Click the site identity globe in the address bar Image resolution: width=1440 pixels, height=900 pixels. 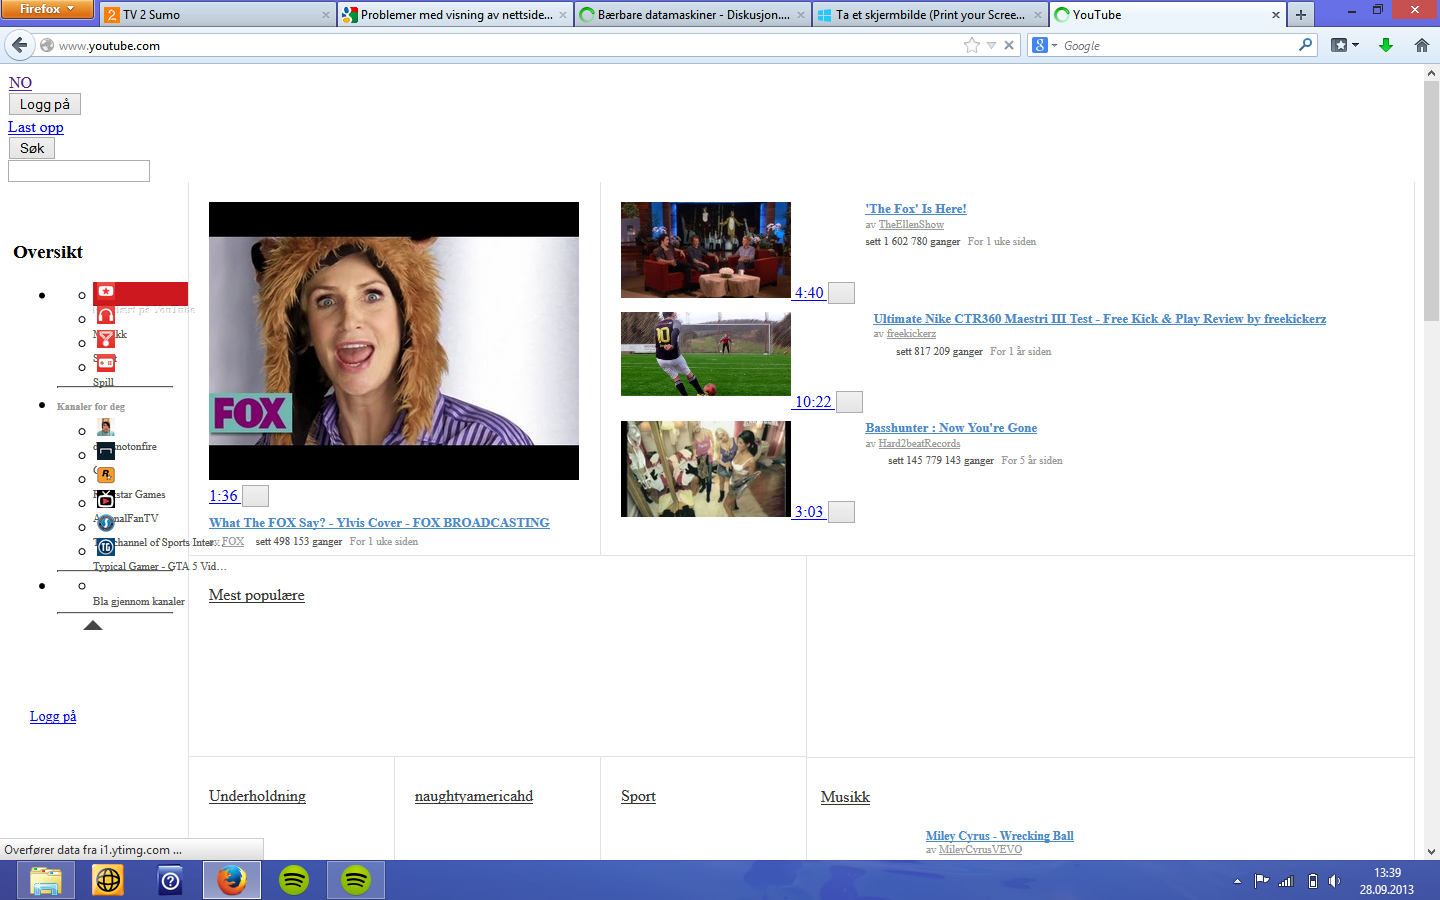coord(46,45)
